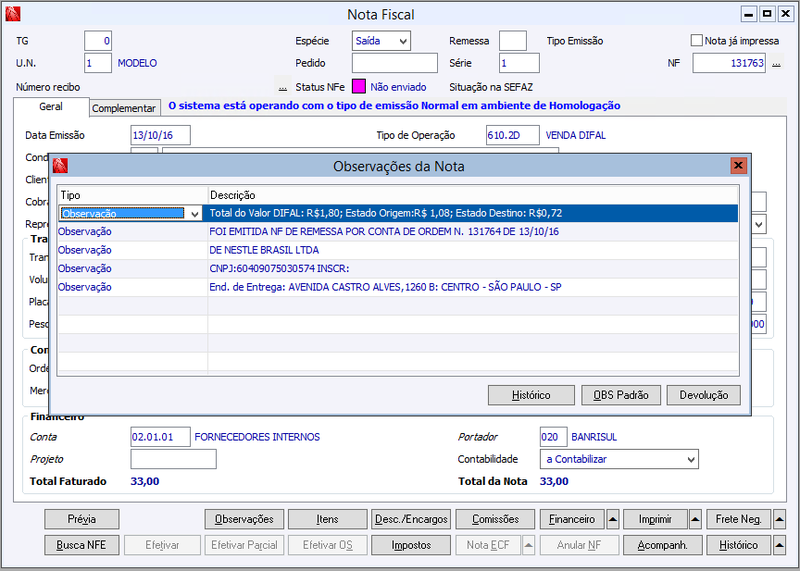Click the OBS Padrão button
The height and width of the screenshot is (571, 800).
coord(620,395)
